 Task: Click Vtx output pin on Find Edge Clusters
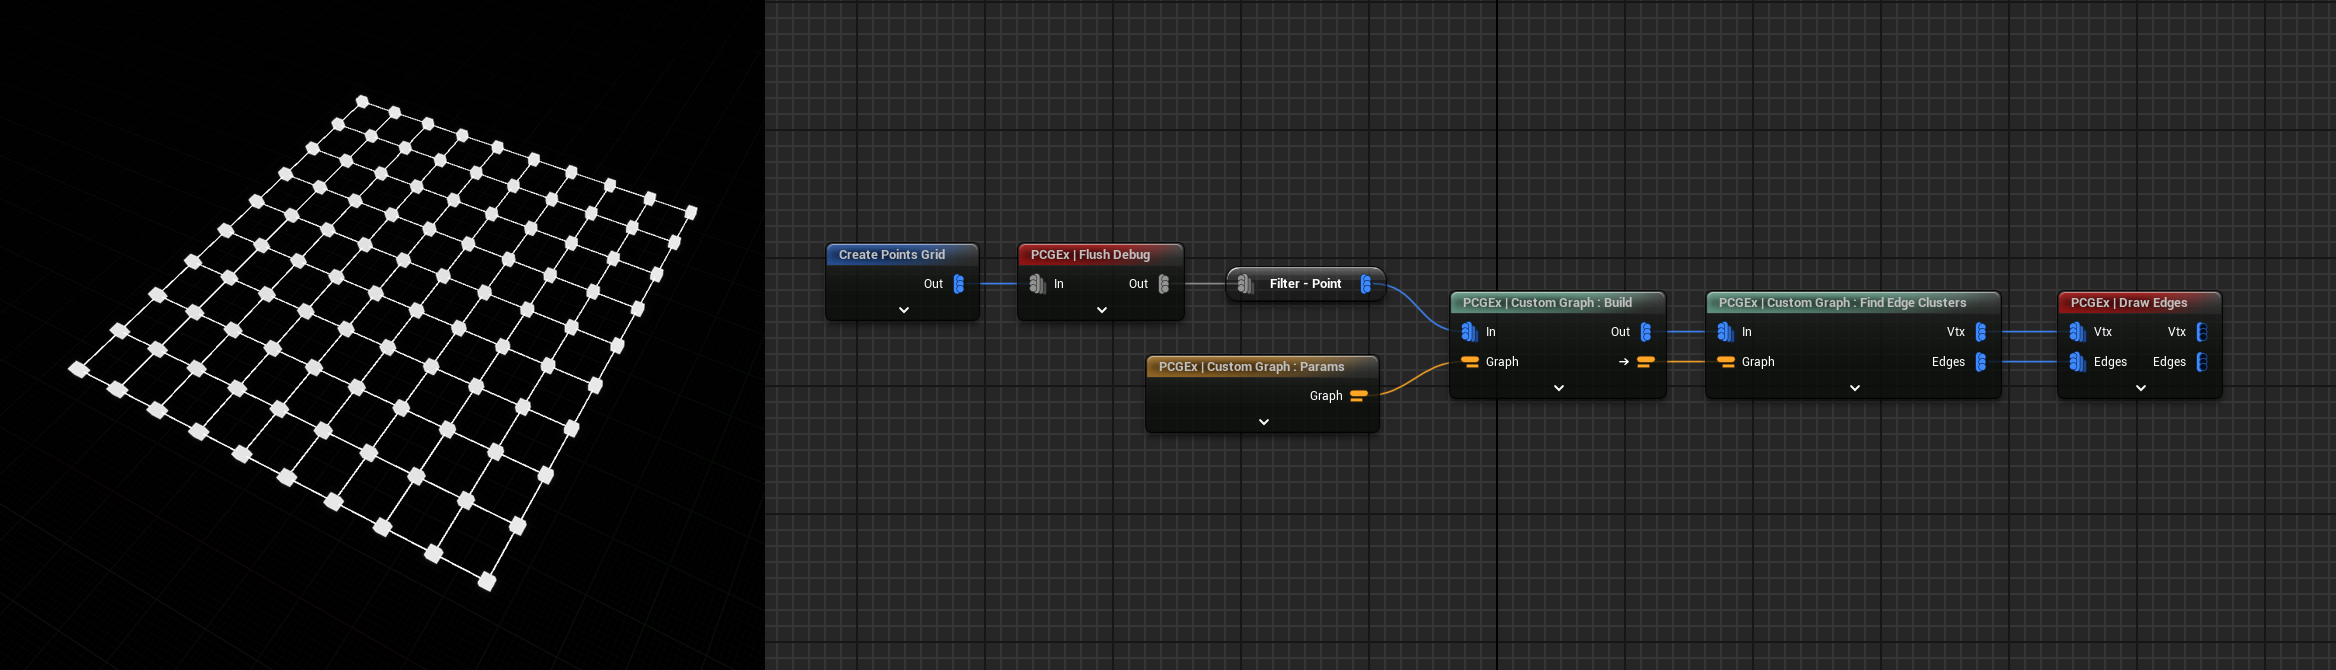point(1980,332)
